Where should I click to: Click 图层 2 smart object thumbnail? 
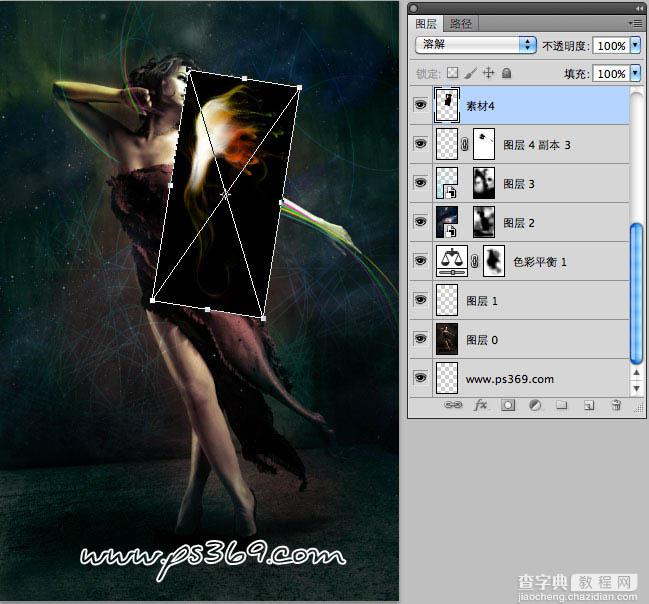[x=447, y=222]
